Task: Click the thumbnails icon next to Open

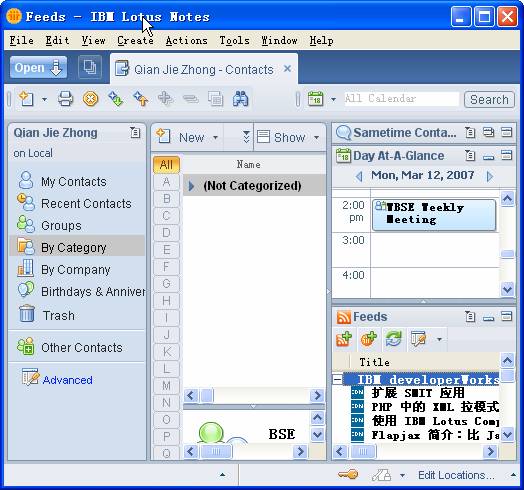Action: tap(90, 67)
